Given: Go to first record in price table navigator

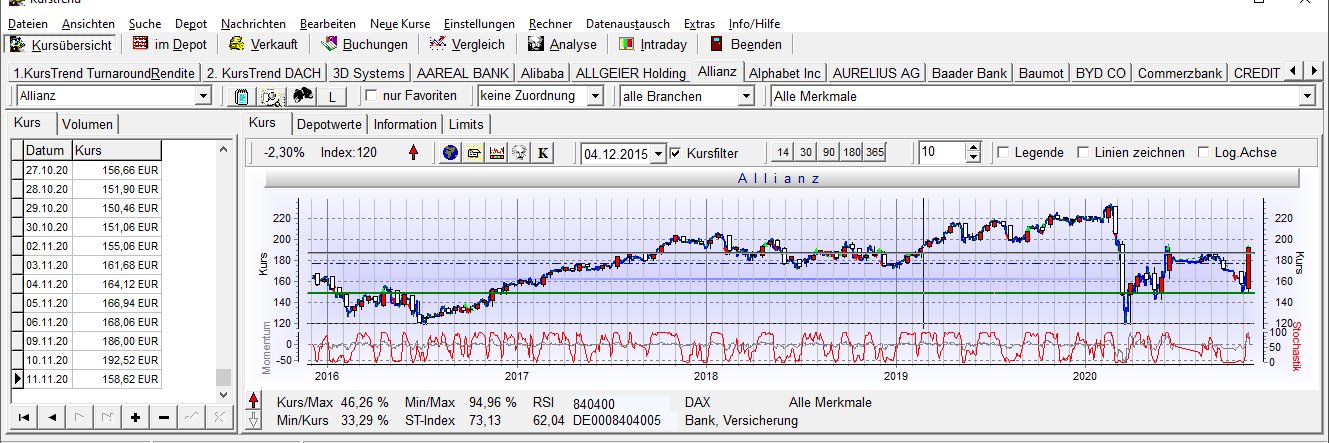Looking at the screenshot, I should [x=23, y=415].
